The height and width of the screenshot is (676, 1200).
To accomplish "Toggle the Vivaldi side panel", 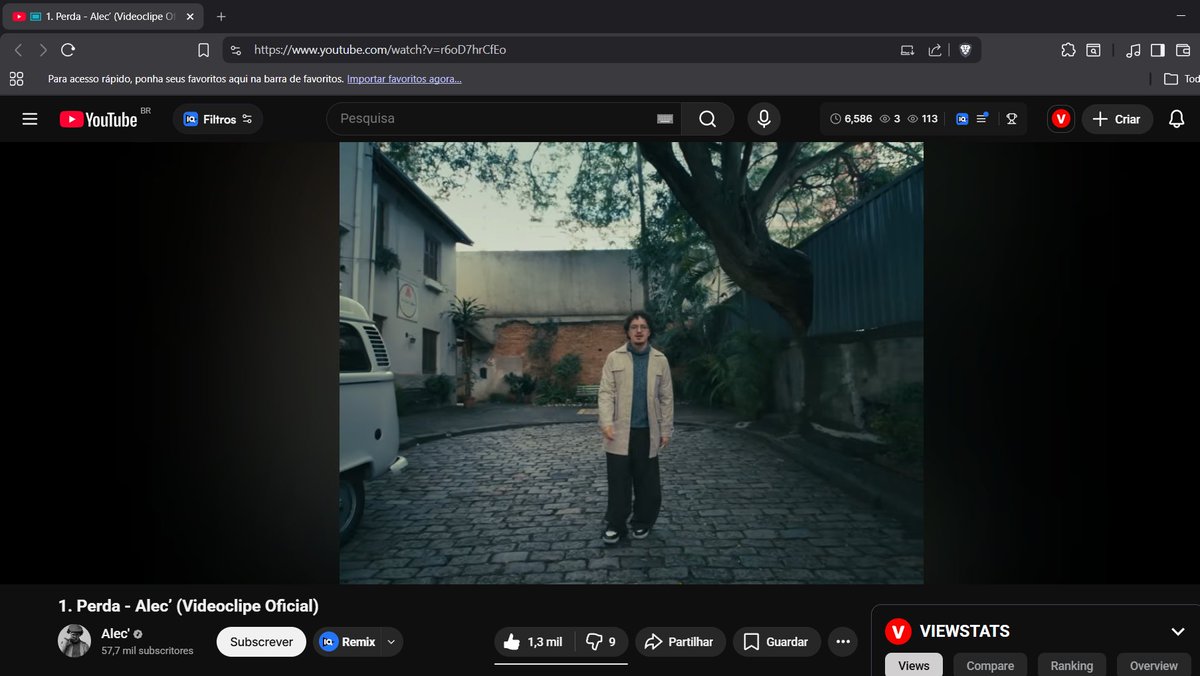I will [x=1160, y=49].
